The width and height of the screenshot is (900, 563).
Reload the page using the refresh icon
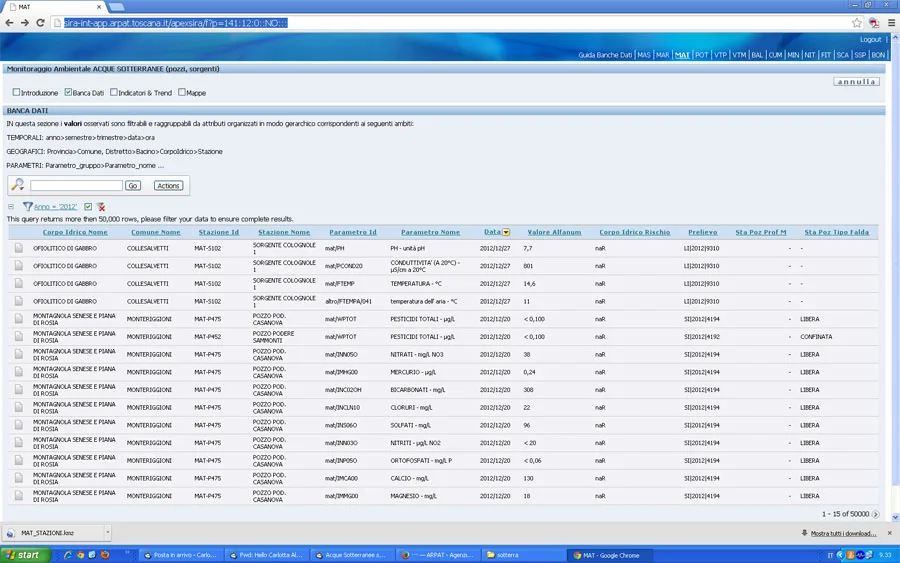tap(41, 23)
